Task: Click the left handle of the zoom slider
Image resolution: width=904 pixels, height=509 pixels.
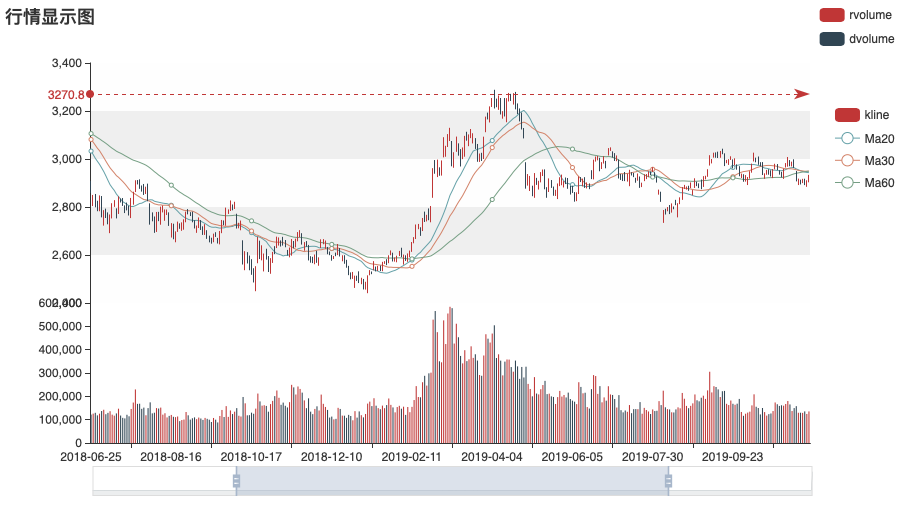Action: 236,480
